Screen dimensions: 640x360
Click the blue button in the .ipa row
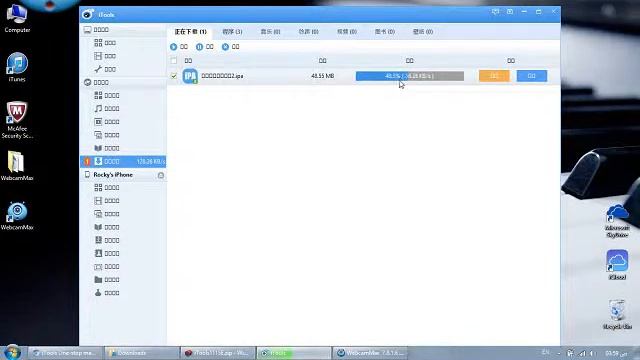tap(532, 76)
